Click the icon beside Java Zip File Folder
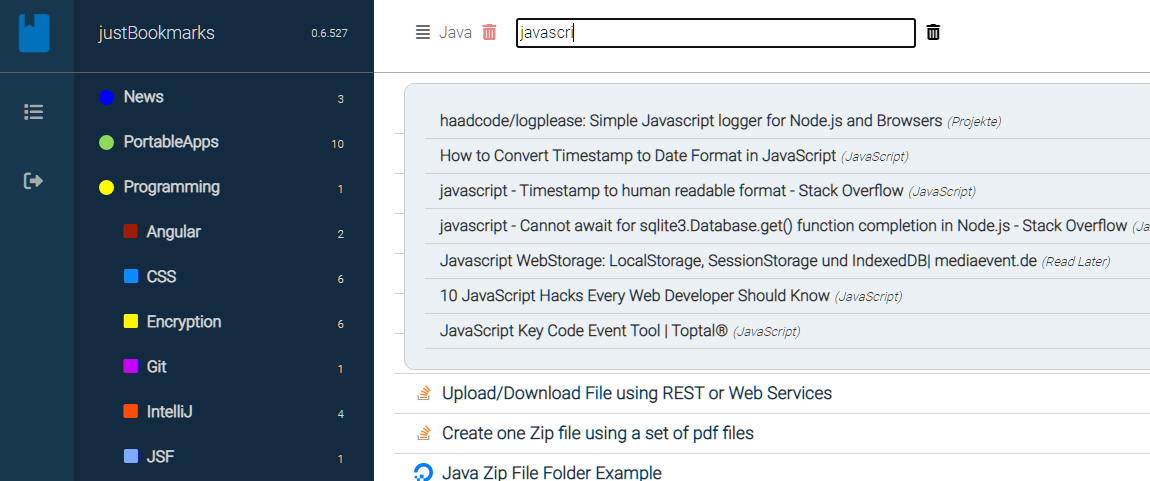1150x481 pixels. (424, 472)
